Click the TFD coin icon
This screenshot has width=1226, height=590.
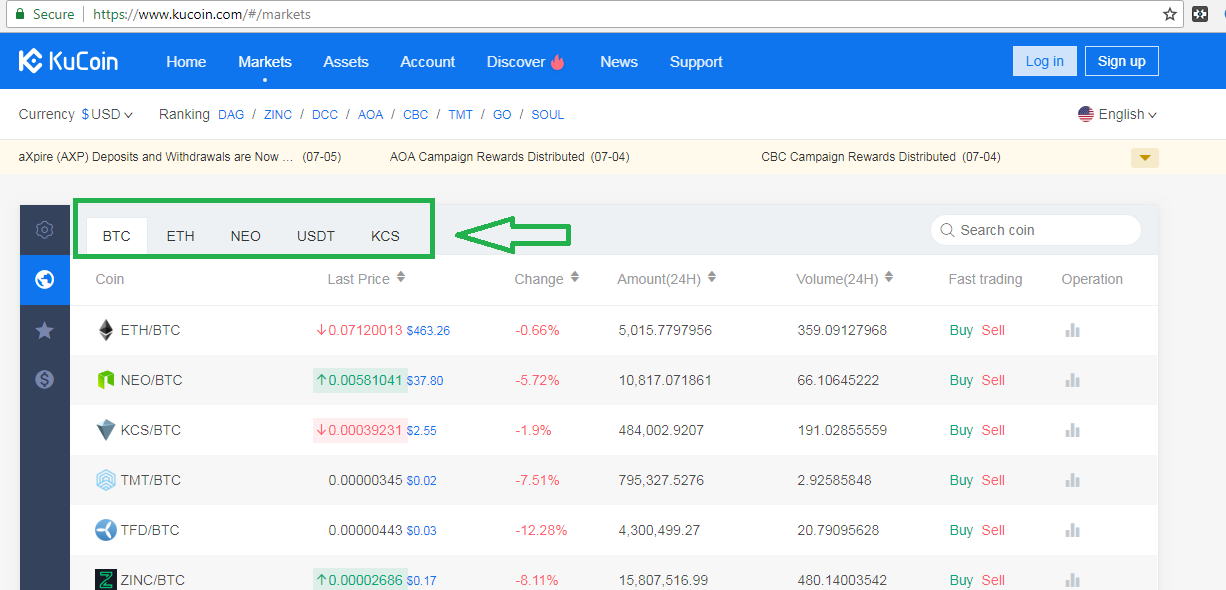click(x=105, y=530)
